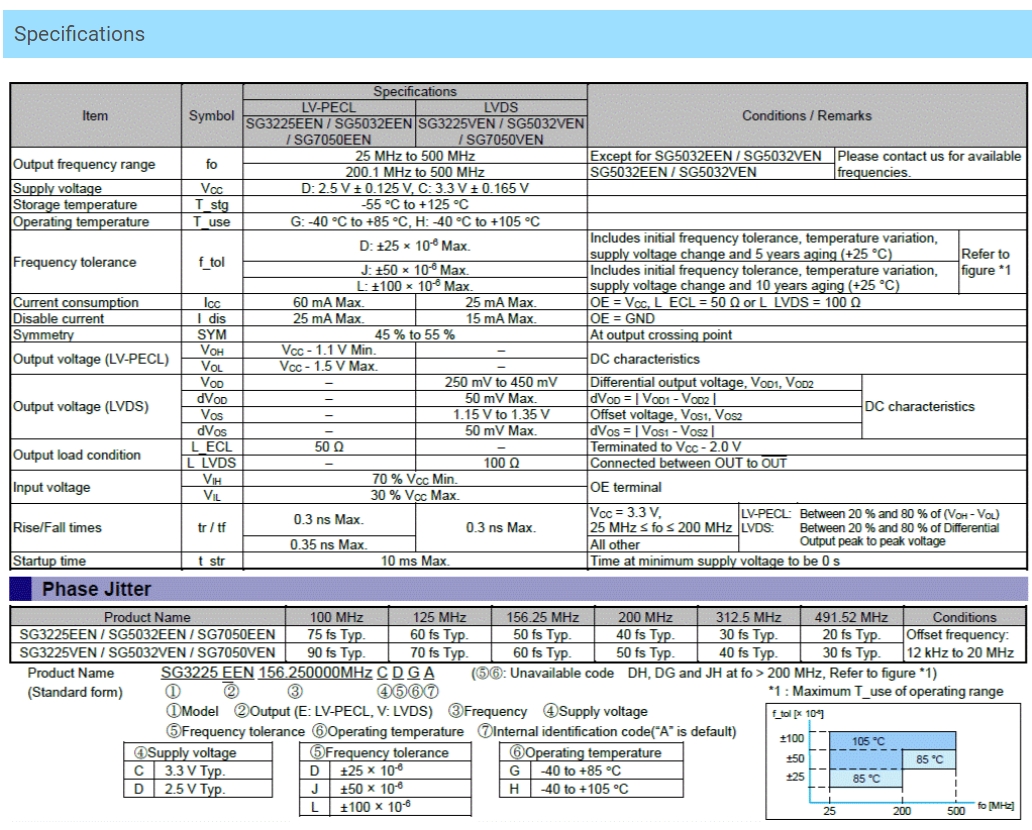Select '75 fs Typ.' jitter value
Viewport: 1032px width, 830px height.
click(x=336, y=635)
